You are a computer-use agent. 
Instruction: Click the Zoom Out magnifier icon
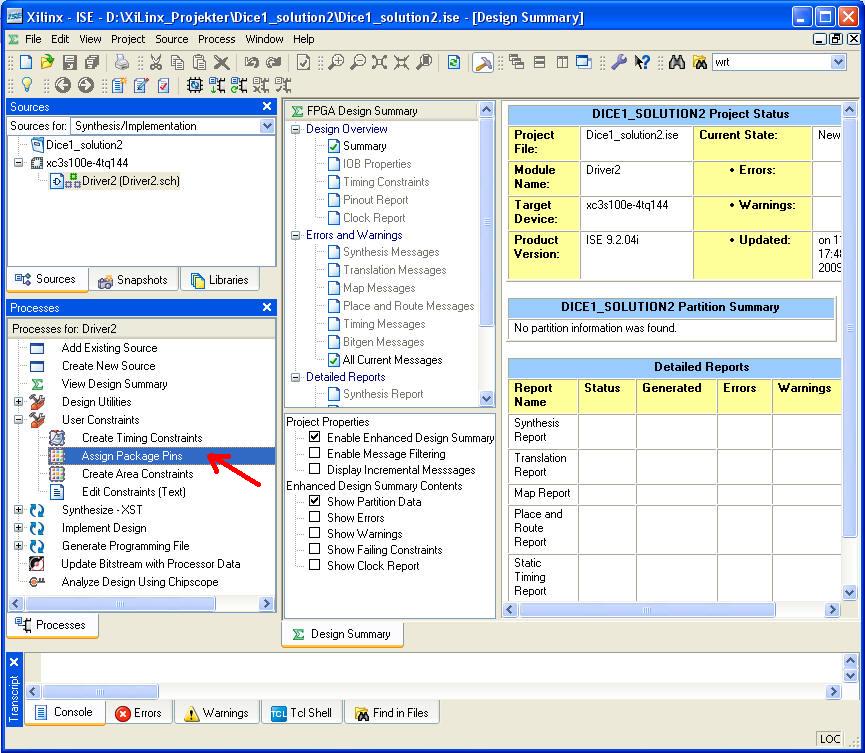358,62
